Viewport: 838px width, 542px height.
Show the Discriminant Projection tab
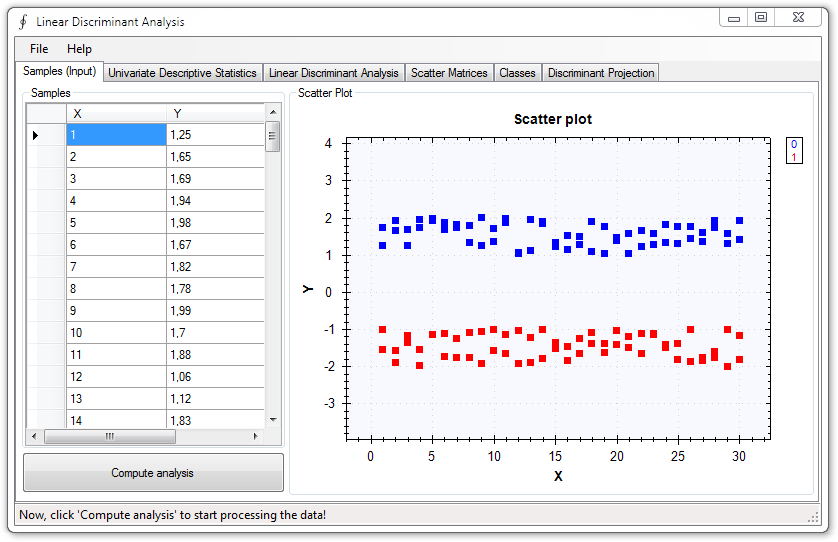point(601,73)
